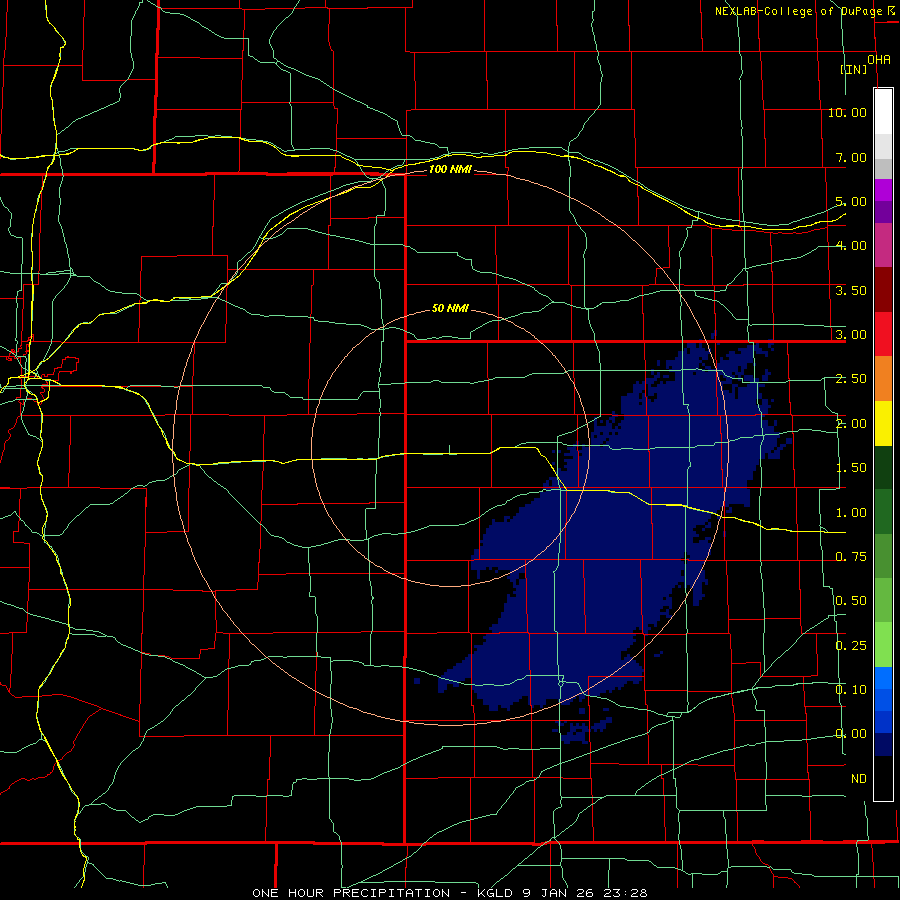The height and width of the screenshot is (900, 900).
Task: Click the 2.50 scale value
Action: 851,379
